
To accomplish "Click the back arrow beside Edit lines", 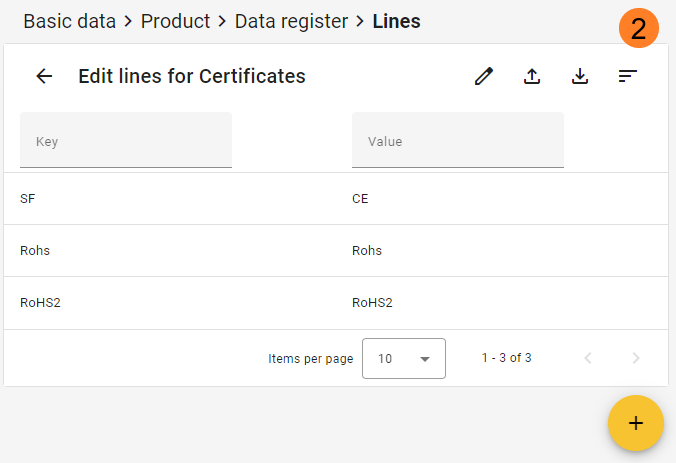I will click(x=44, y=76).
